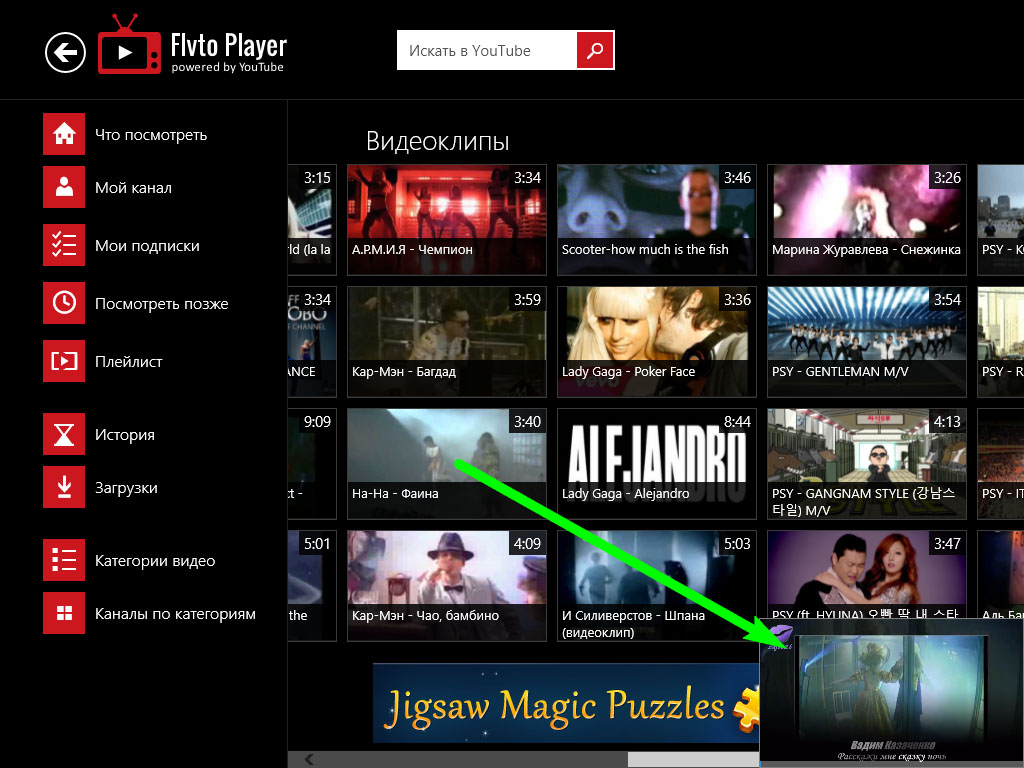This screenshot has height=768, width=1024.
Task: Play the Lady Gaga - Poker Face video
Action: tap(656, 342)
